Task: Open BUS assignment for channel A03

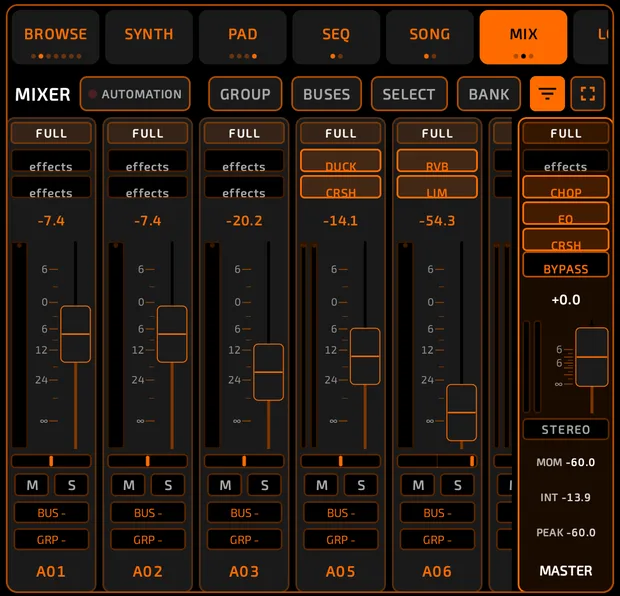Action: click(x=244, y=513)
